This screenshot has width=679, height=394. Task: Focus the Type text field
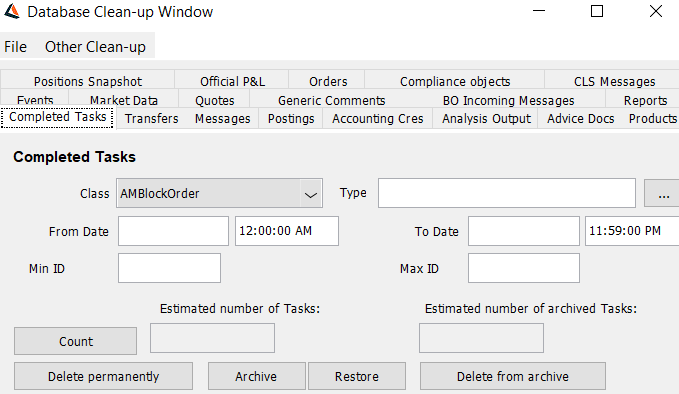(507, 193)
